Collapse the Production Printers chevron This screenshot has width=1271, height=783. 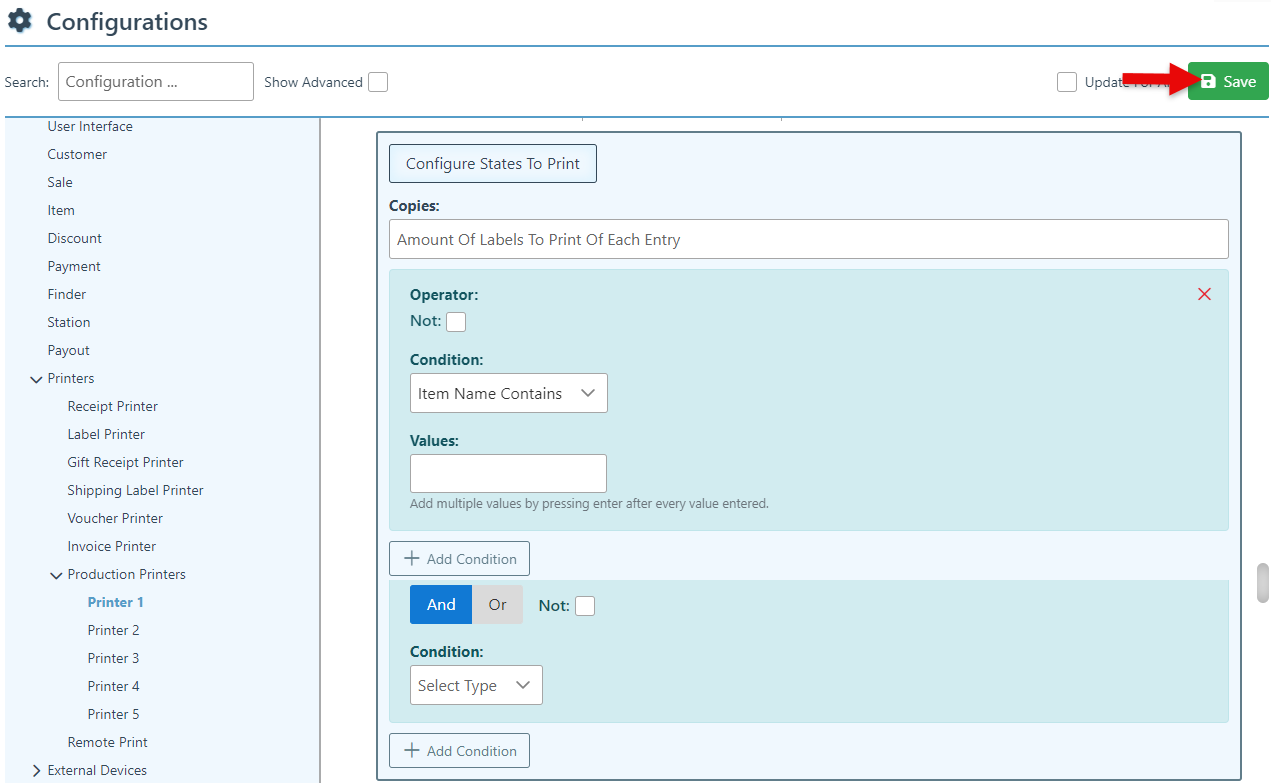[57, 575]
